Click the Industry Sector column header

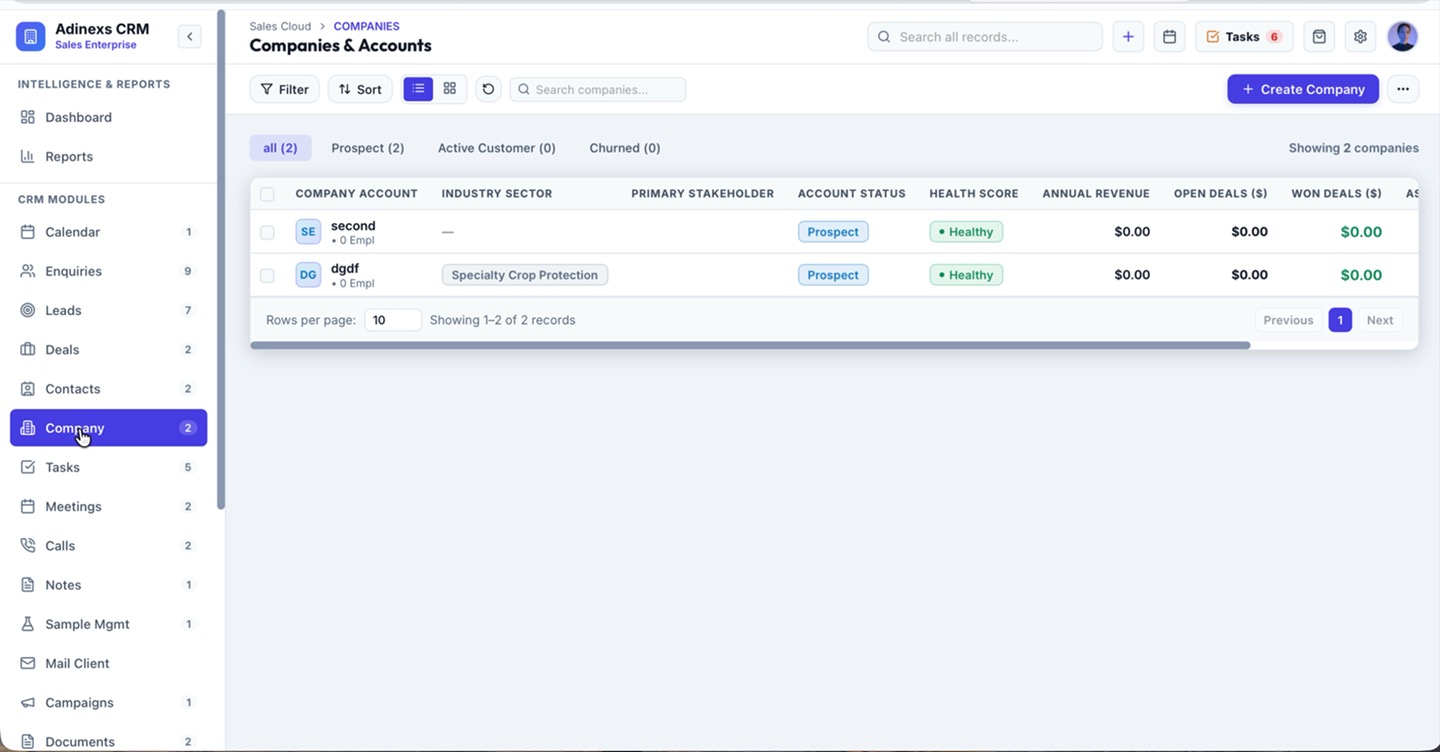coord(497,194)
